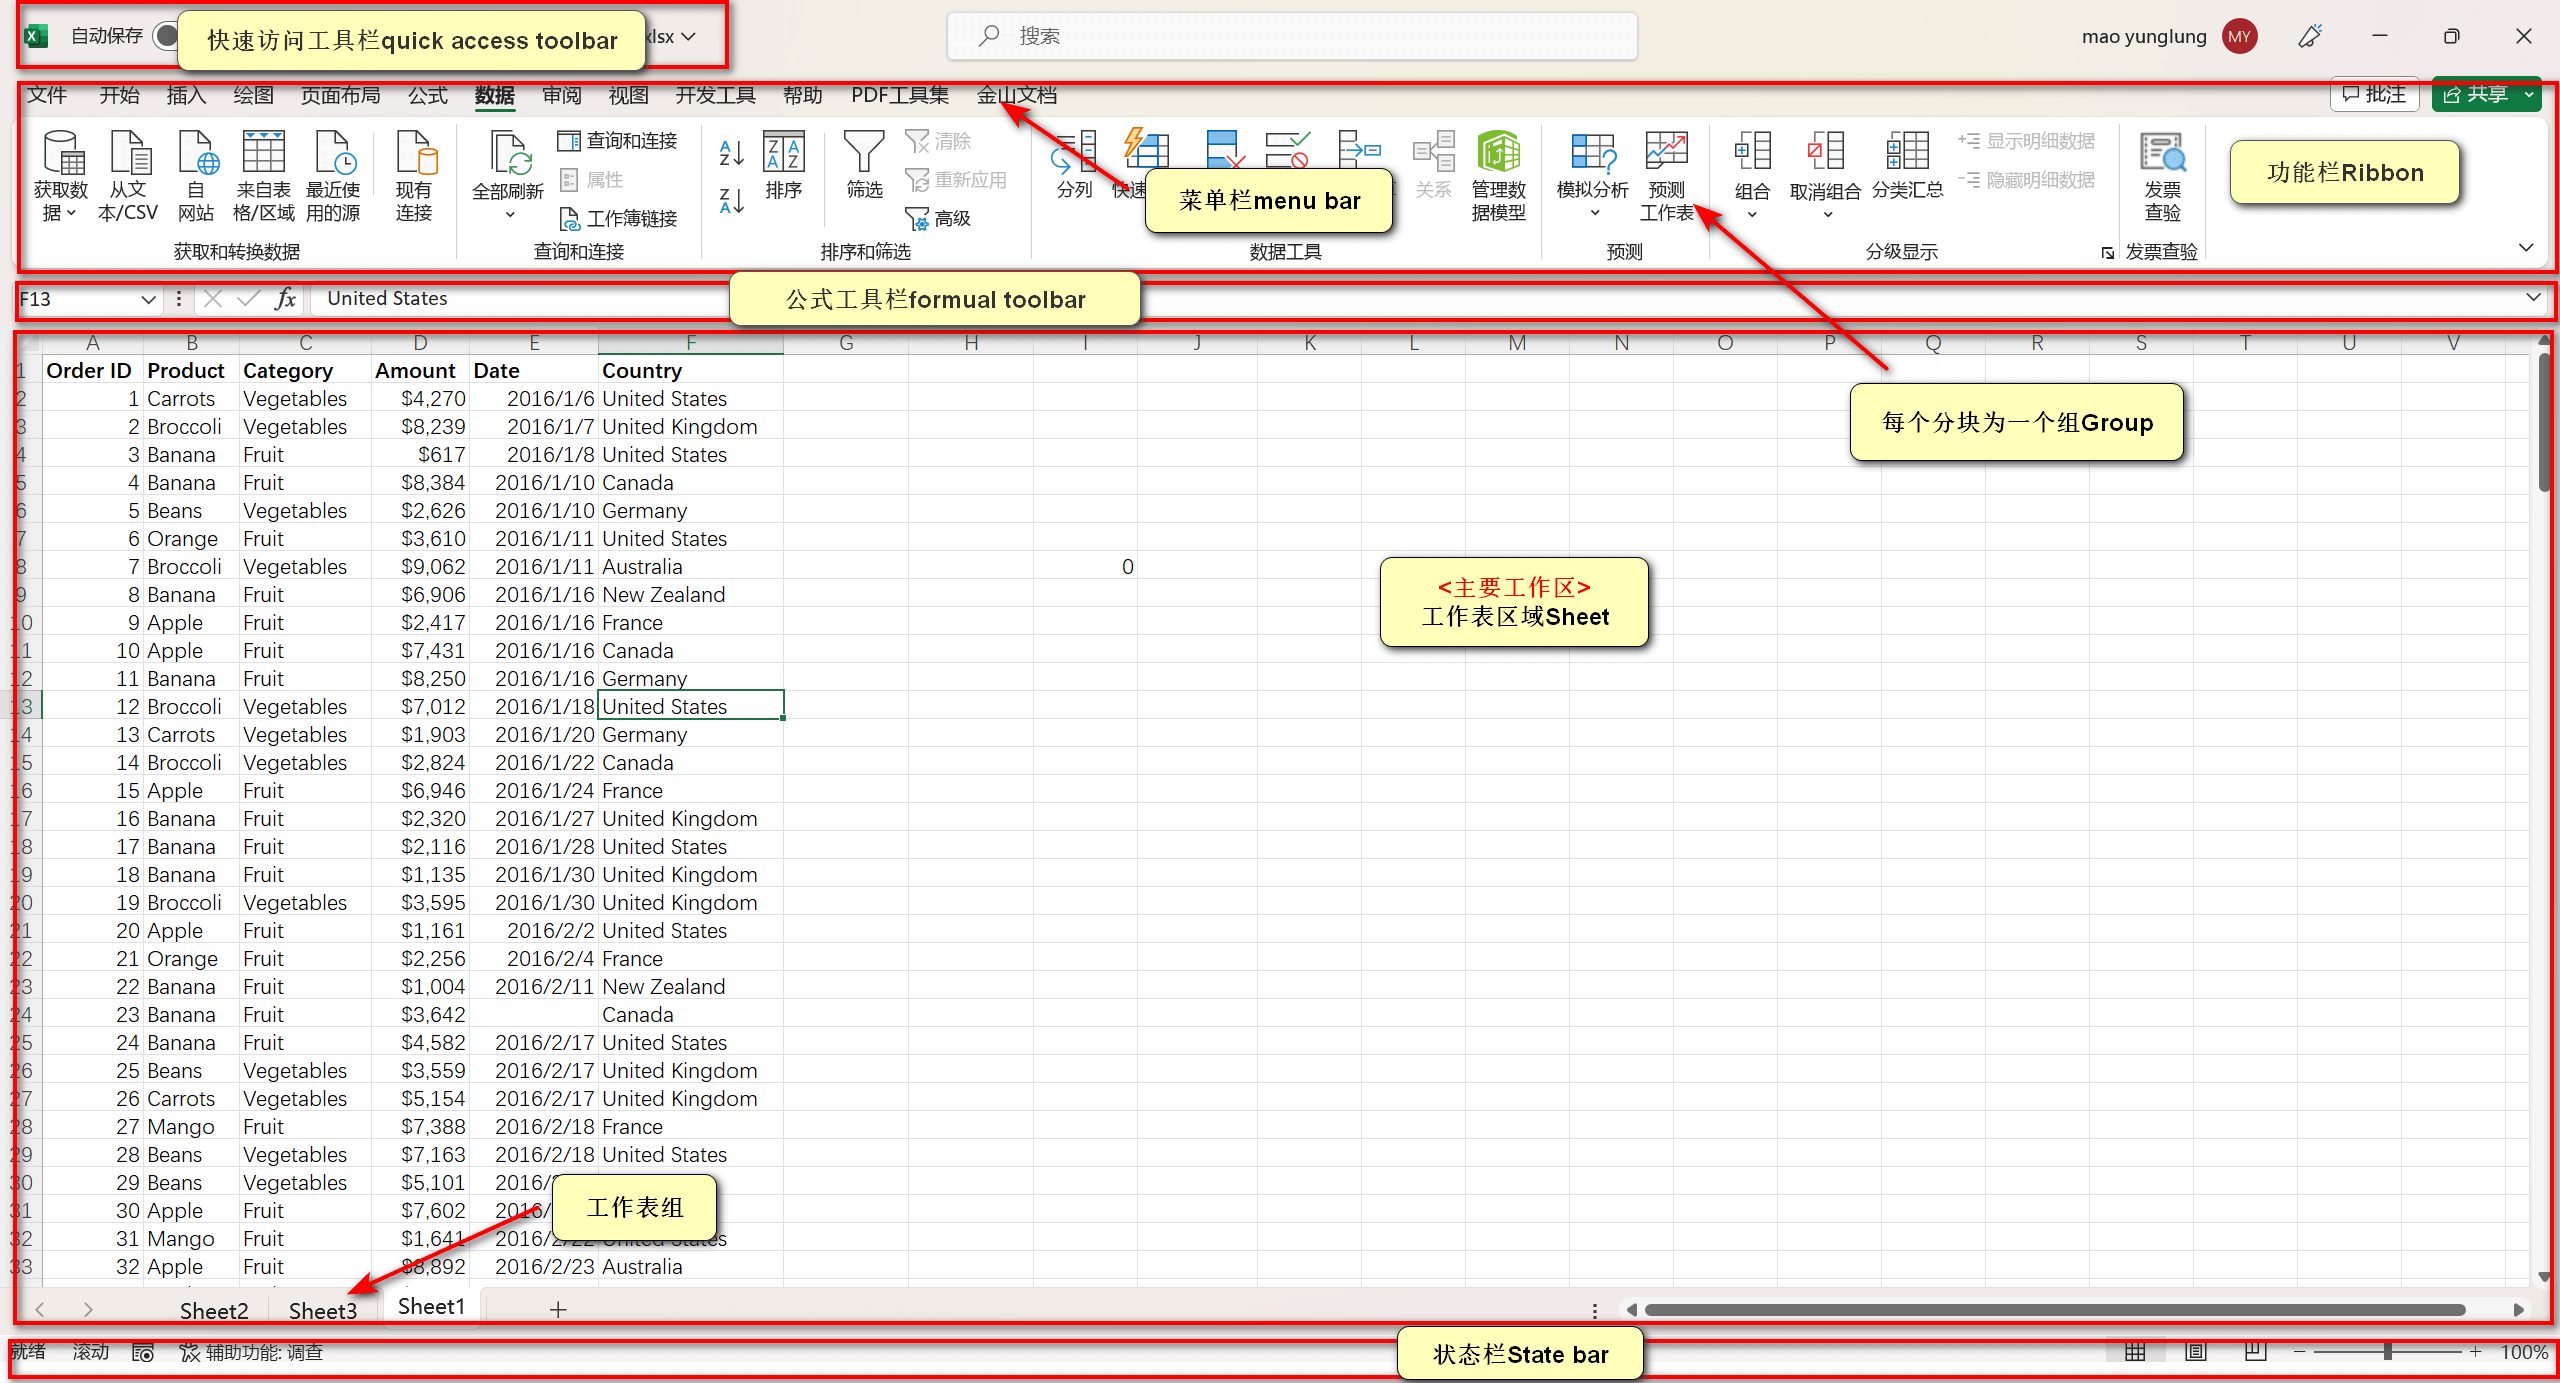Click Invoice Check (发票查验) icon
The height and width of the screenshot is (1383, 2560).
2162,153
